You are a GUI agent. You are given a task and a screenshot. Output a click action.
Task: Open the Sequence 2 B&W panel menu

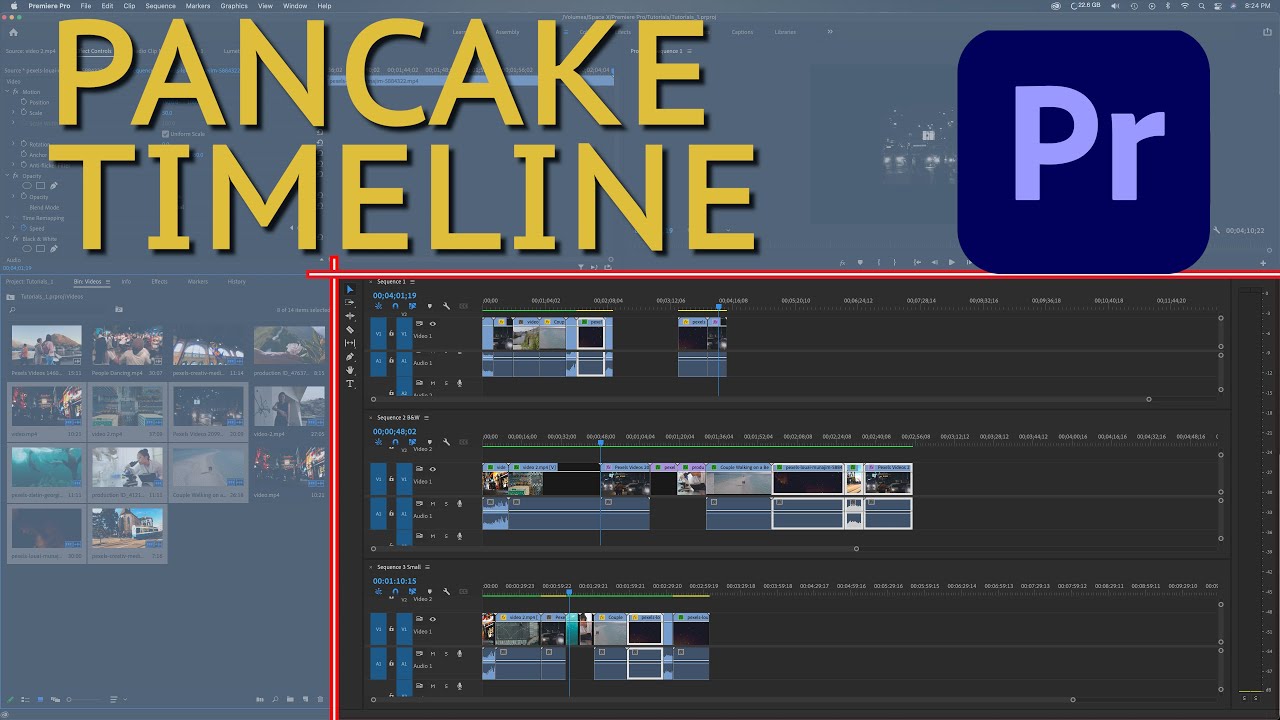pos(427,417)
